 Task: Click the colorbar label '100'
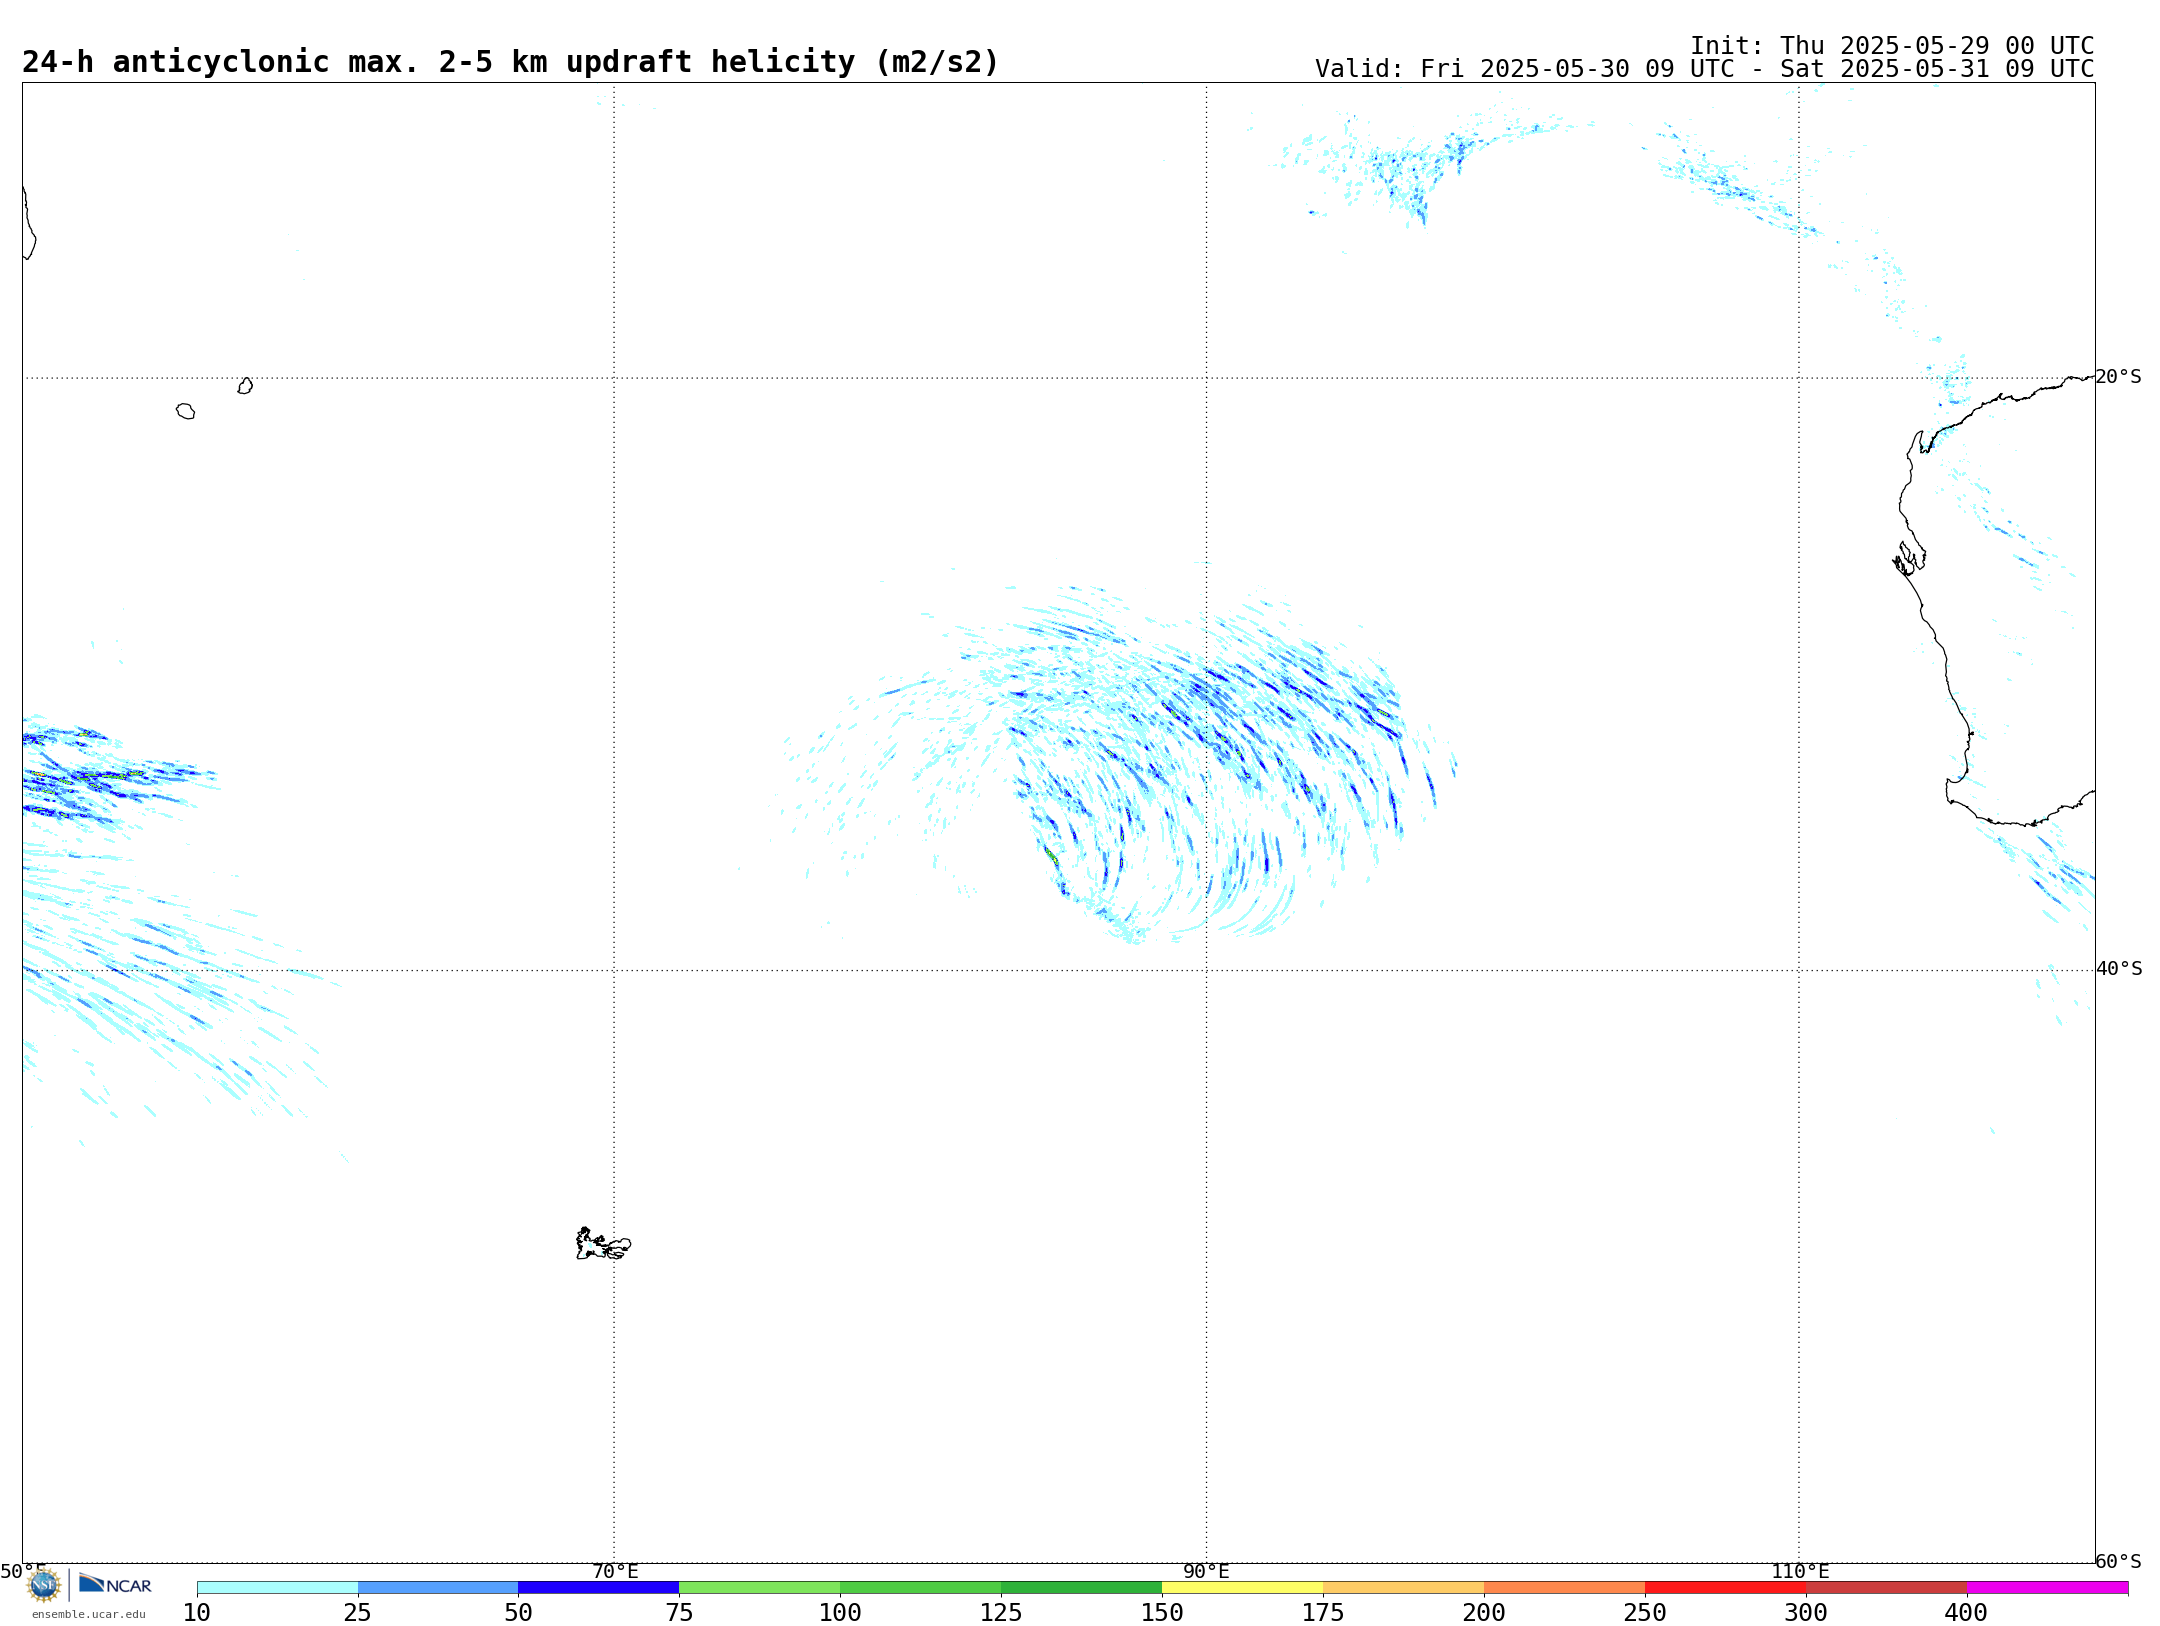click(840, 1613)
